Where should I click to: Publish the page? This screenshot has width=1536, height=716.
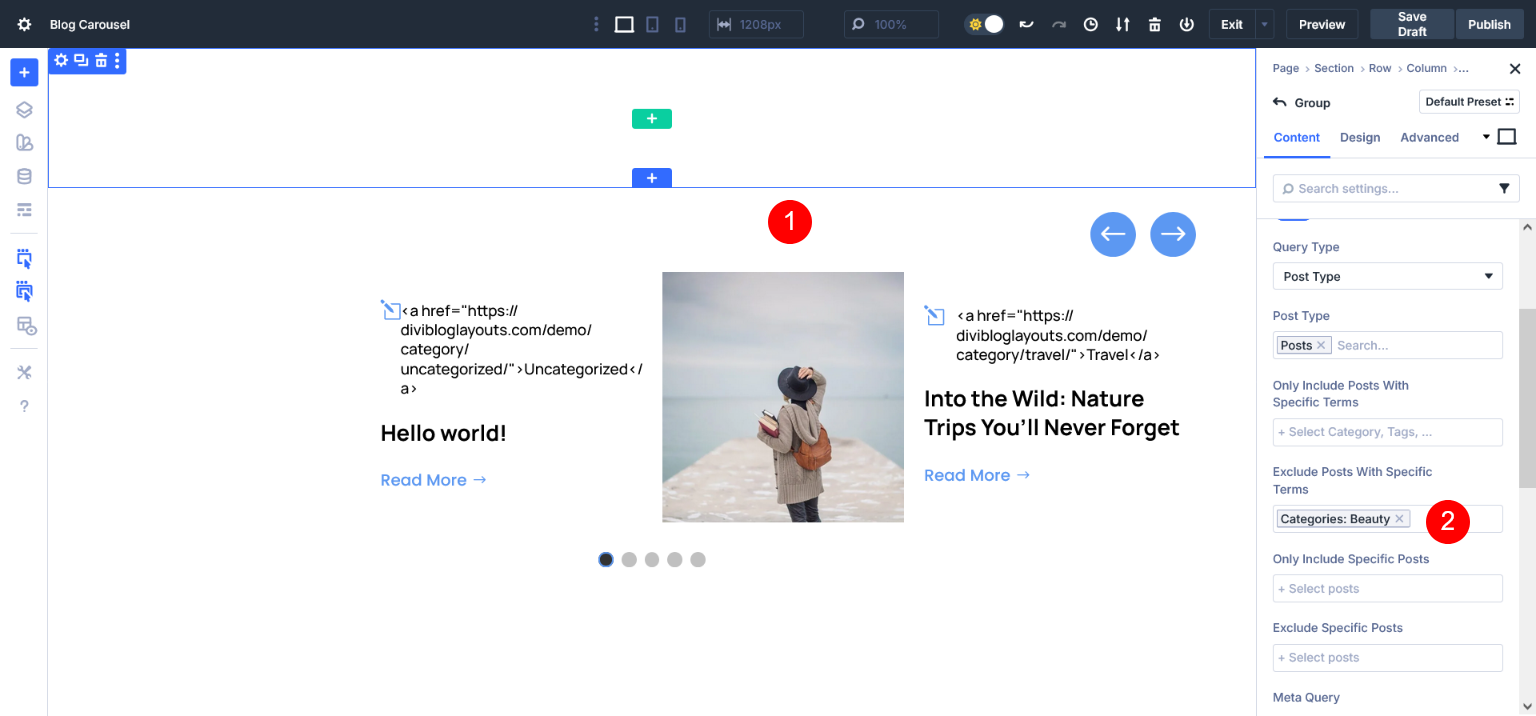pos(1489,24)
